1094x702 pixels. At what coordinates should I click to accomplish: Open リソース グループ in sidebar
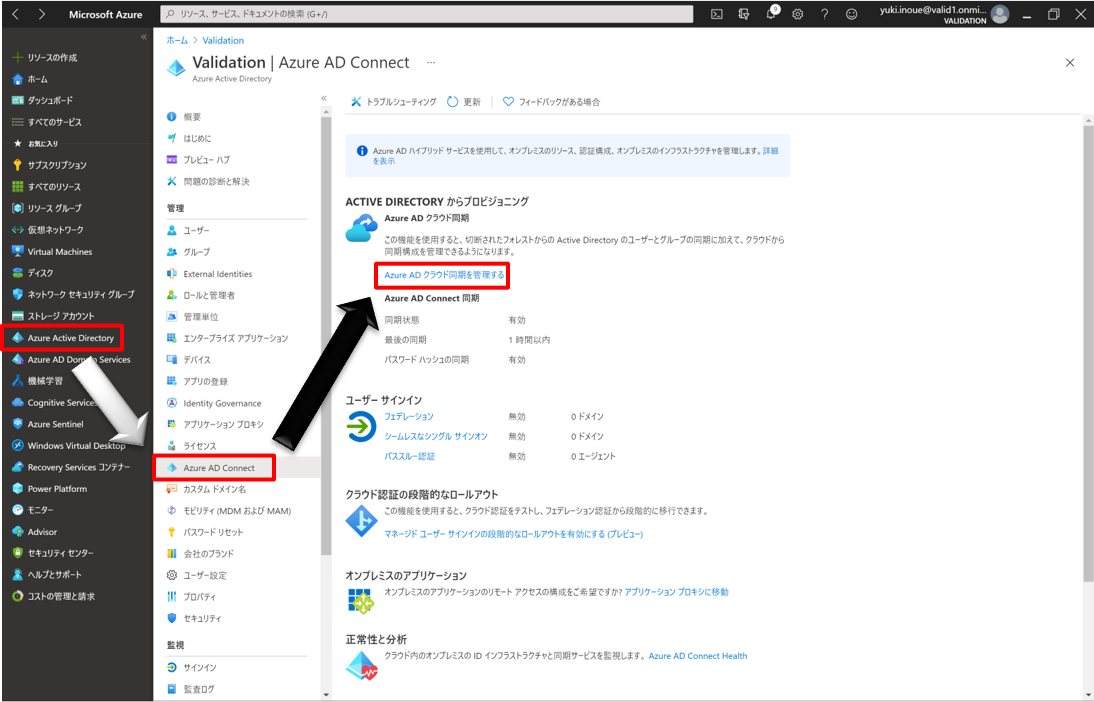(x=47, y=208)
